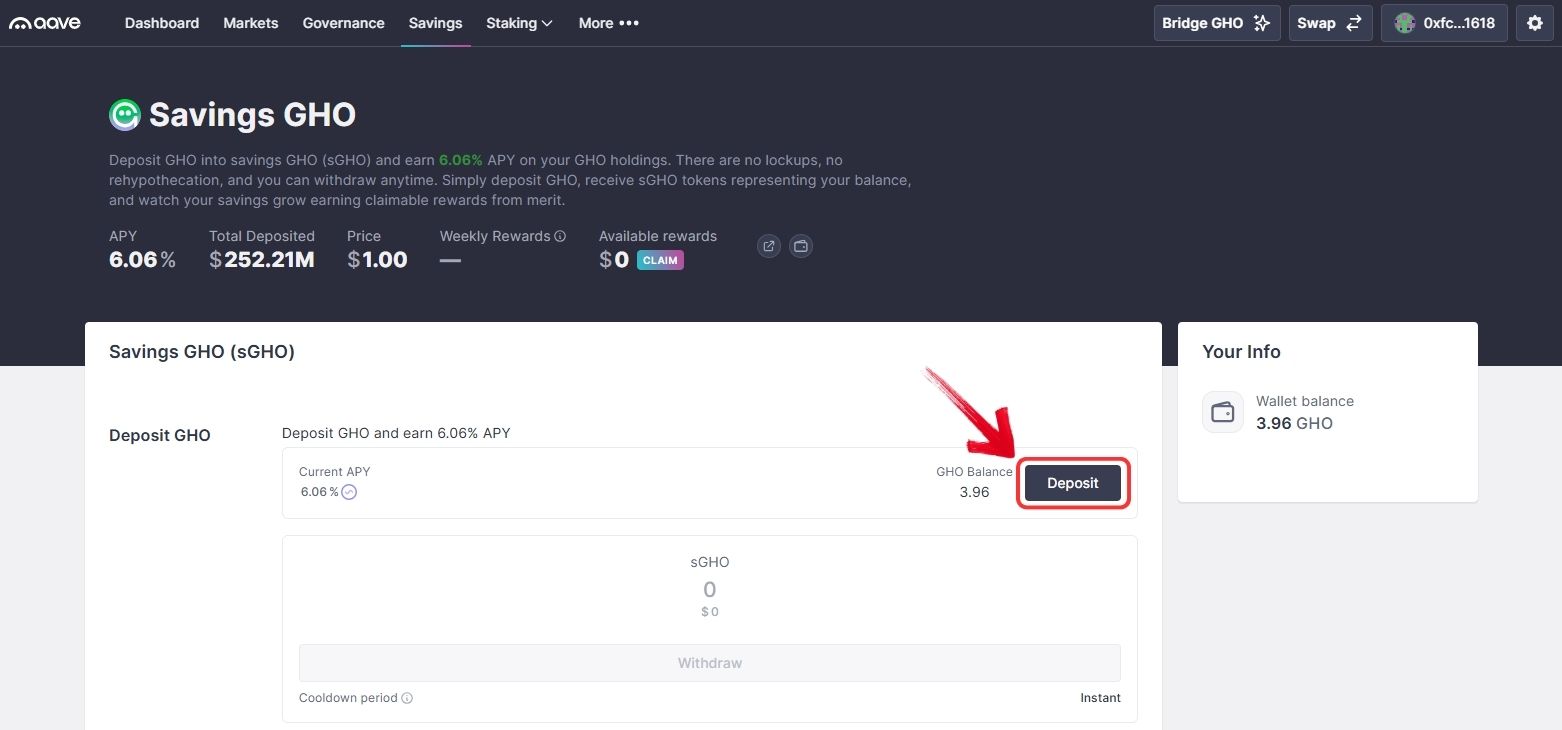Click the Deposit GHO section label
The height and width of the screenshot is (730, 1562).
coord(160,436)
